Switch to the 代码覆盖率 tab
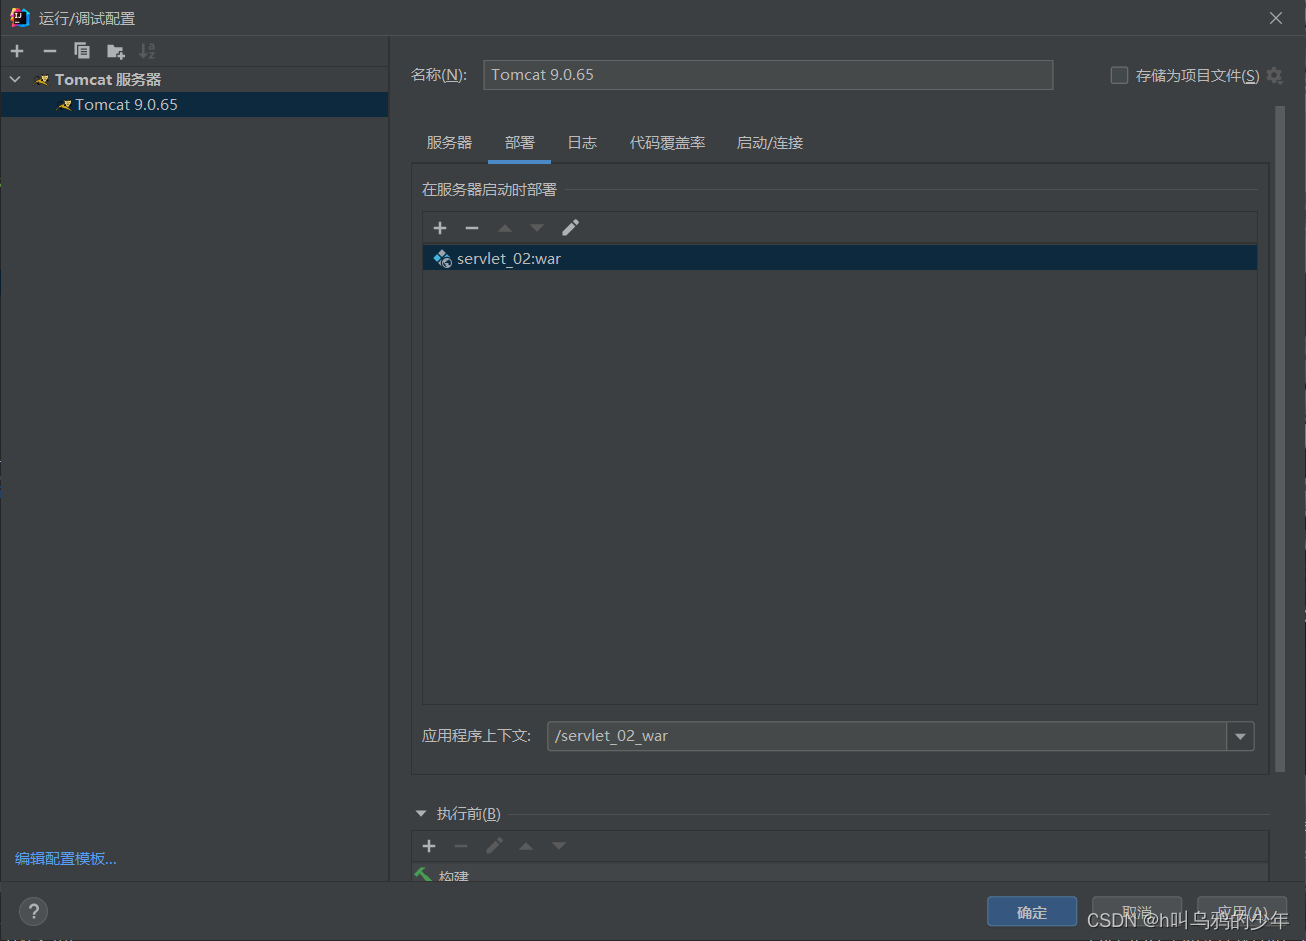1306x941 pixels. click(667, 143)
